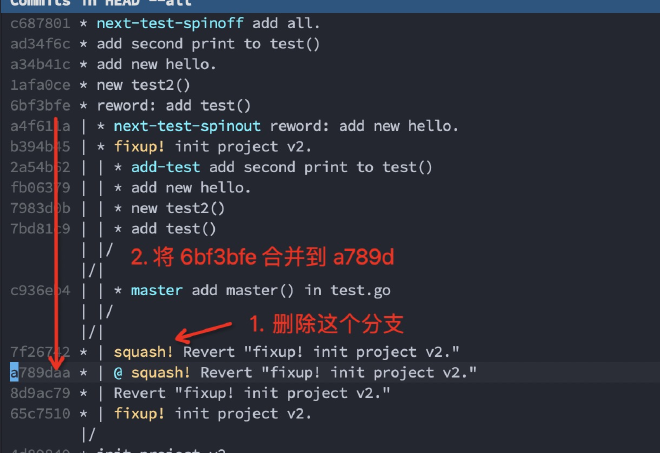Click the add-test branch label
The width and height of the screenshot is (660, 453).
click(167, 168)
